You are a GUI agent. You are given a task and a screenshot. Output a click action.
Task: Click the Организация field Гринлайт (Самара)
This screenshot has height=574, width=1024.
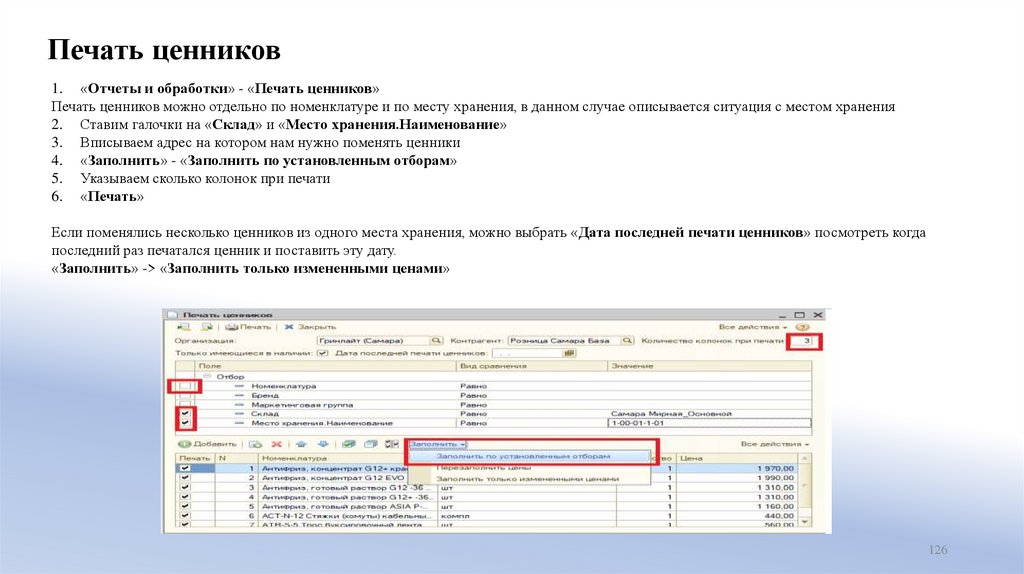click(373, 341)
